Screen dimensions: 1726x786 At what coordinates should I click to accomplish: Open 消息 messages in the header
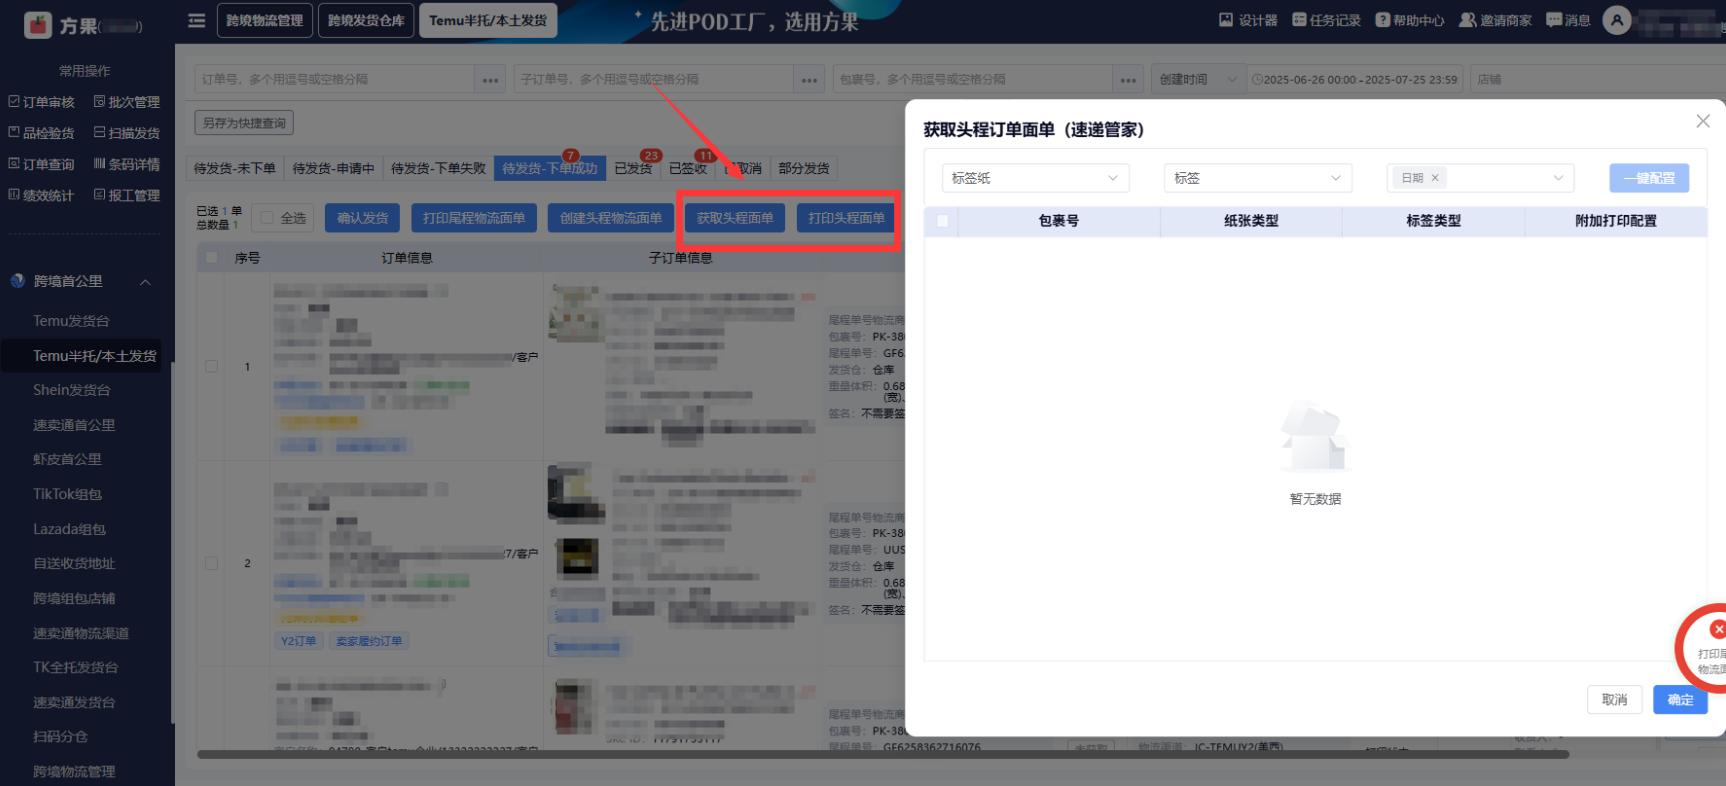tap(1568, 20)
